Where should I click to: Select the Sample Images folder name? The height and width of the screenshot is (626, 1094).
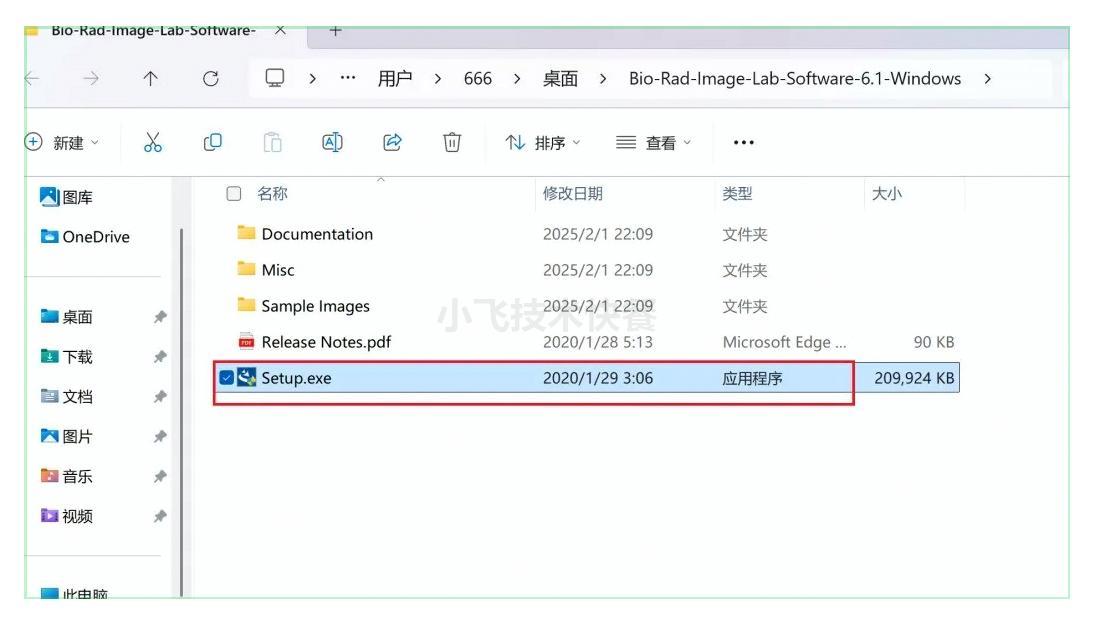[315, 306]
